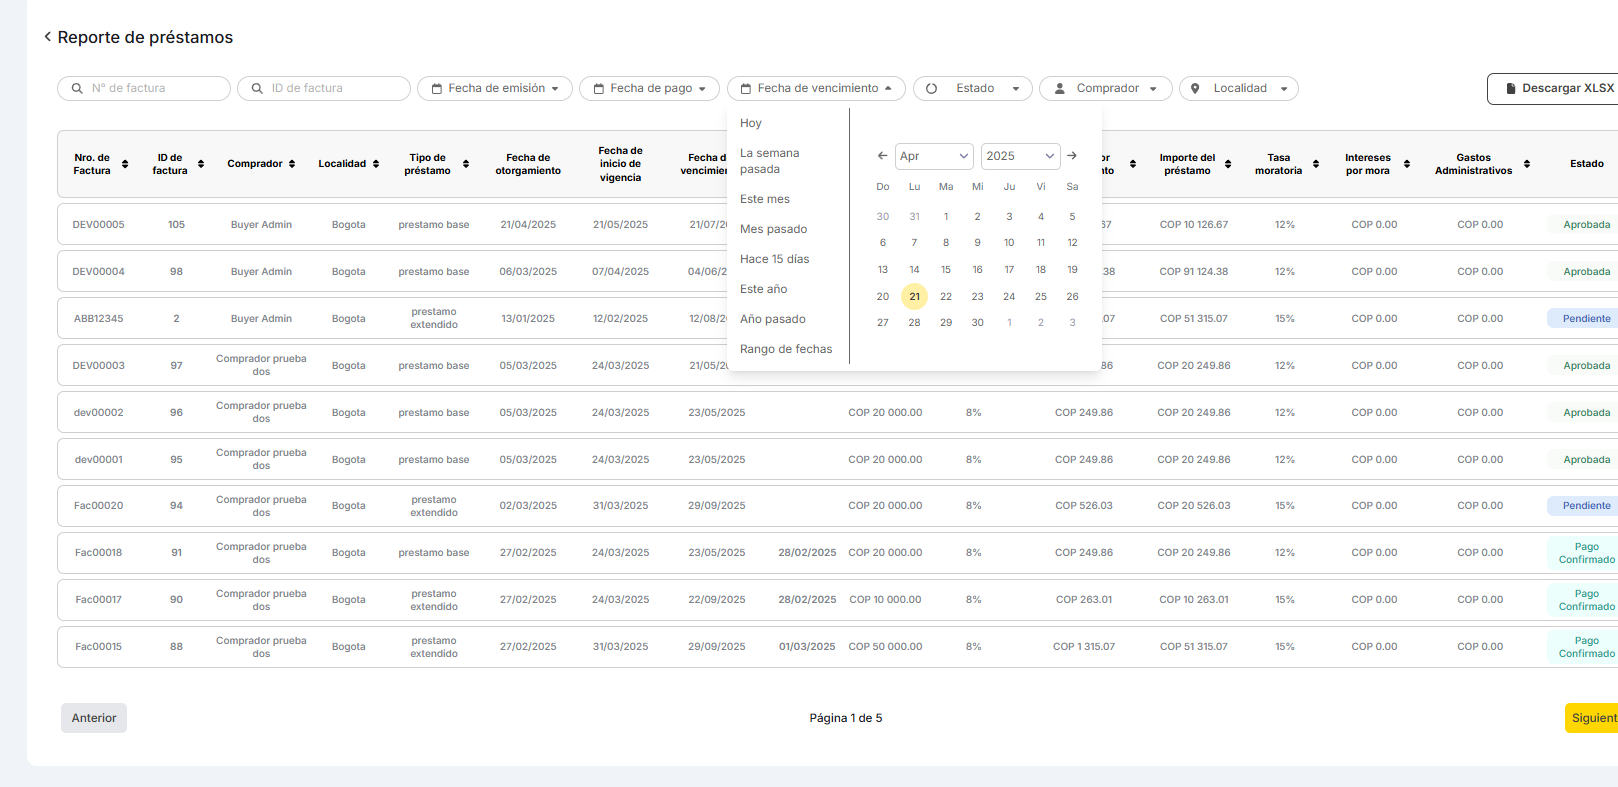Sort by Nro. de Factura column arrows
1618x787 pixels.
point(125,164)
